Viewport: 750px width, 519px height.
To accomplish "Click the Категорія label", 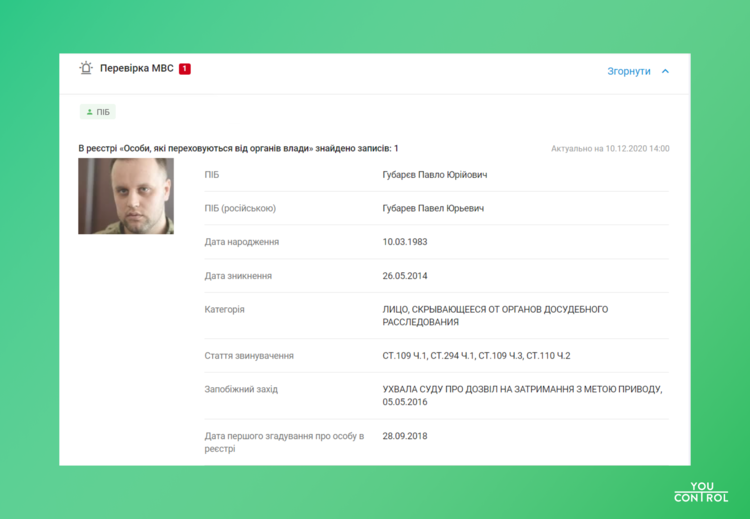I will [224, 309].
